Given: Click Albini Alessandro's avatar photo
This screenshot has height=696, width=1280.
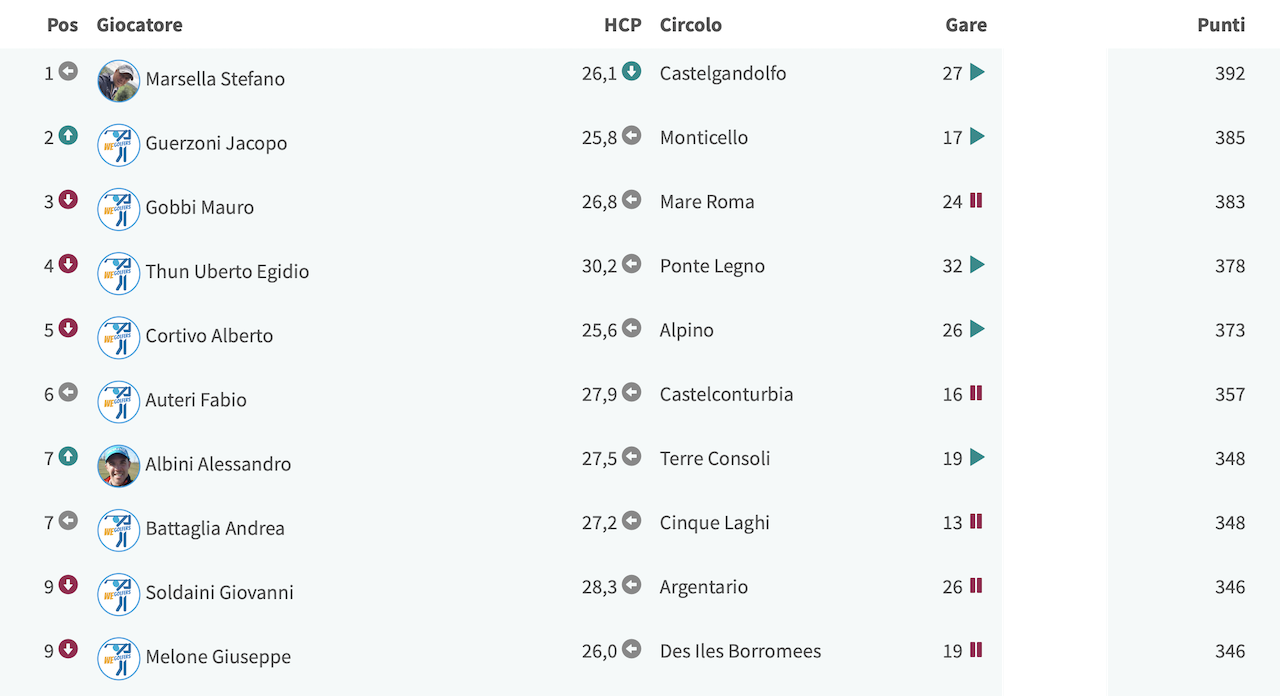Looking at the screenshot, I should click(x=119, y=466).
